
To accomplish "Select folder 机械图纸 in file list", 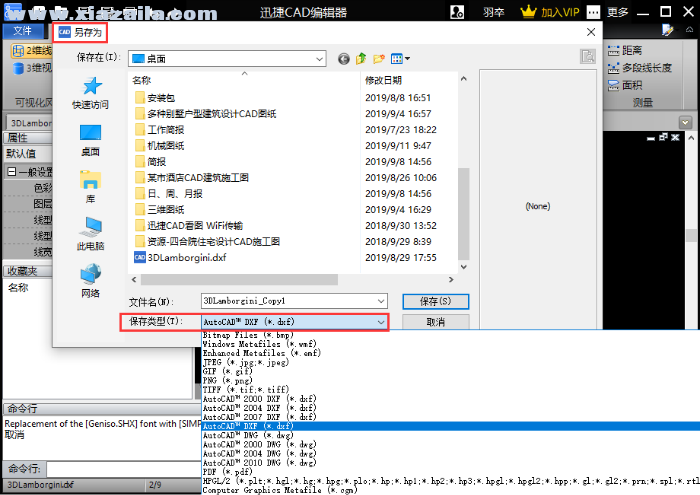I will point(159,146).
